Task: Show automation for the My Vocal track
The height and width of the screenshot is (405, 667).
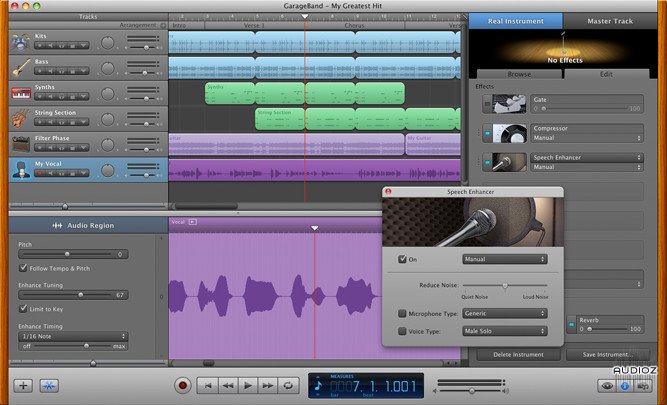Action: (85, 173)
